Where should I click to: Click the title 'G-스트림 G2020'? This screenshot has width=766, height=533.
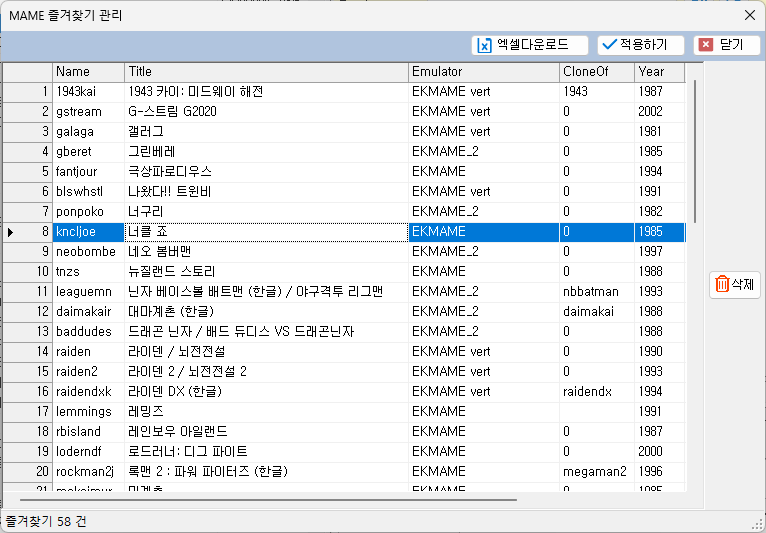pyautogui.click(x=172, y=112)
